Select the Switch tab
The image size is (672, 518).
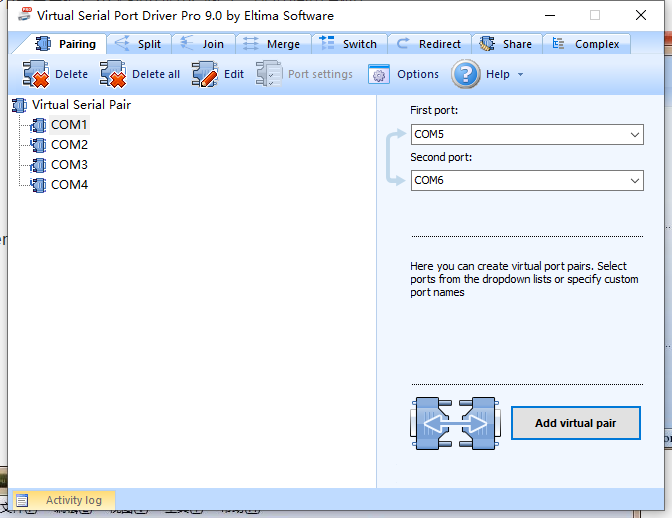click(x=349, y=44)
